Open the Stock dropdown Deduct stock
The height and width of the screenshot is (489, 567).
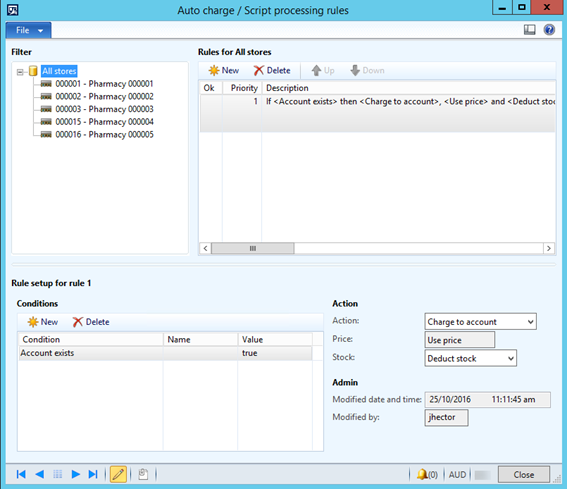point(470,358)
